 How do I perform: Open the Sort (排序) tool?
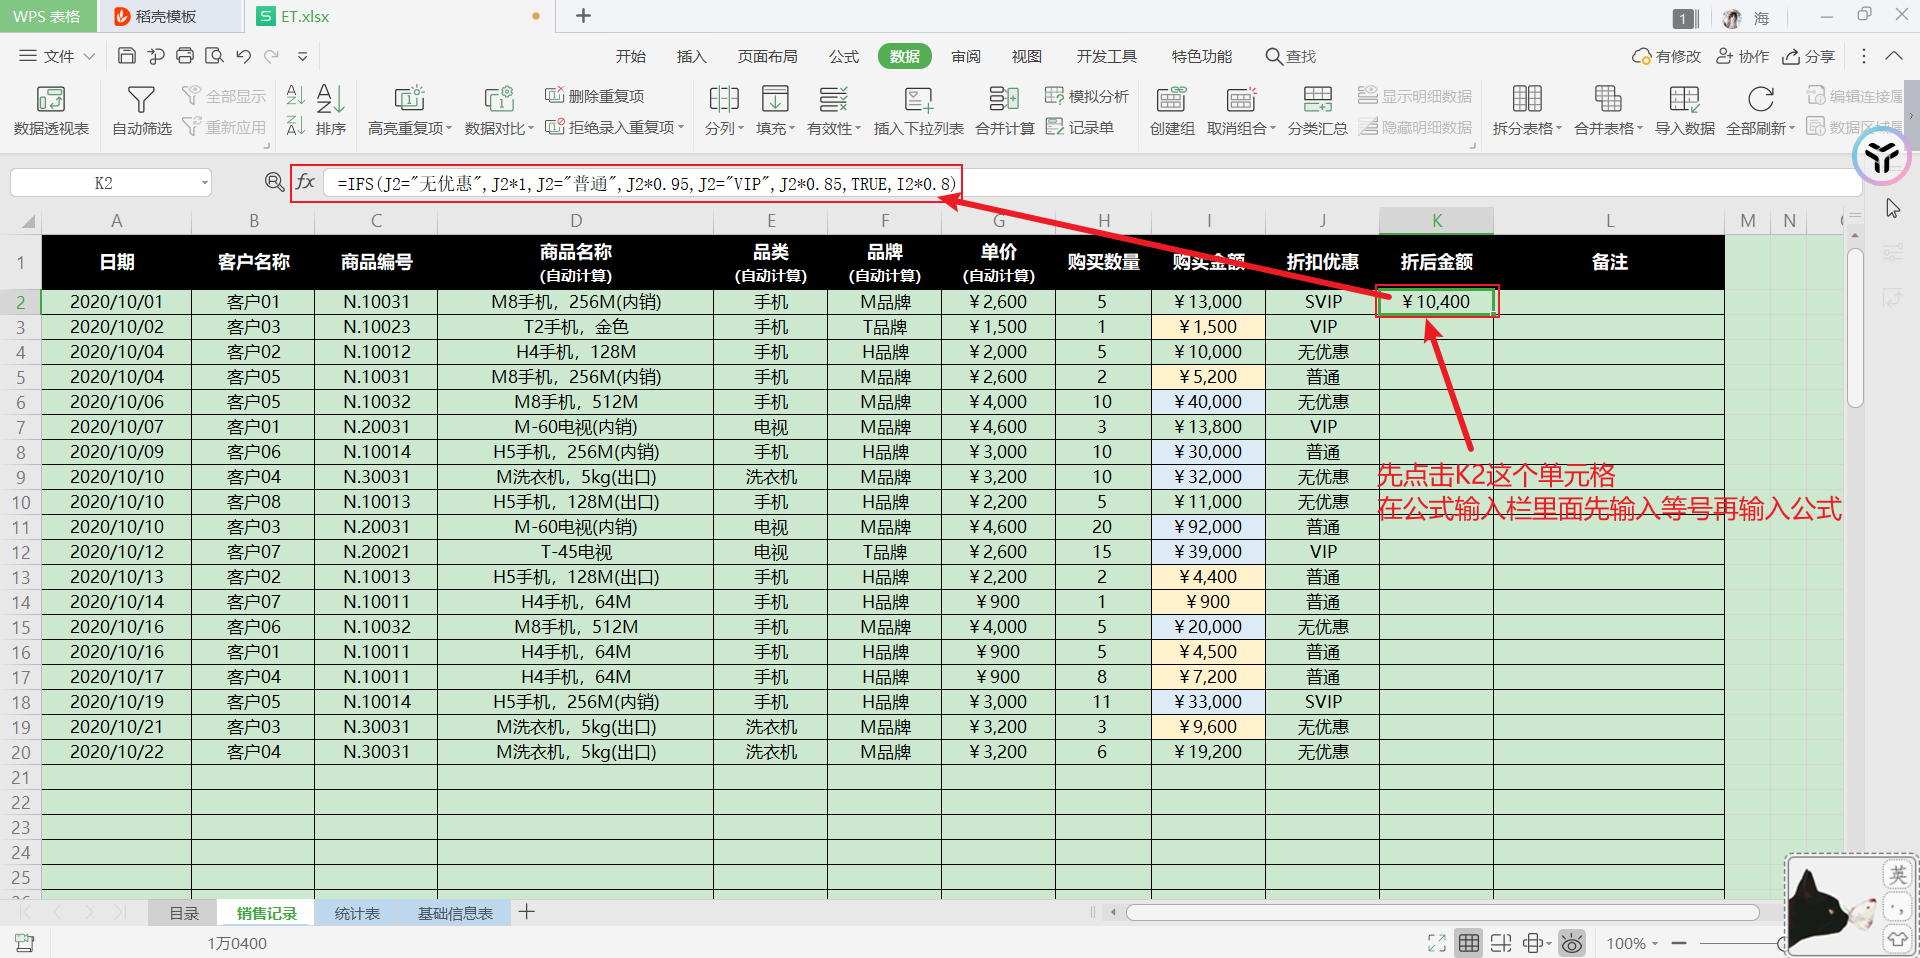(330, 110)
